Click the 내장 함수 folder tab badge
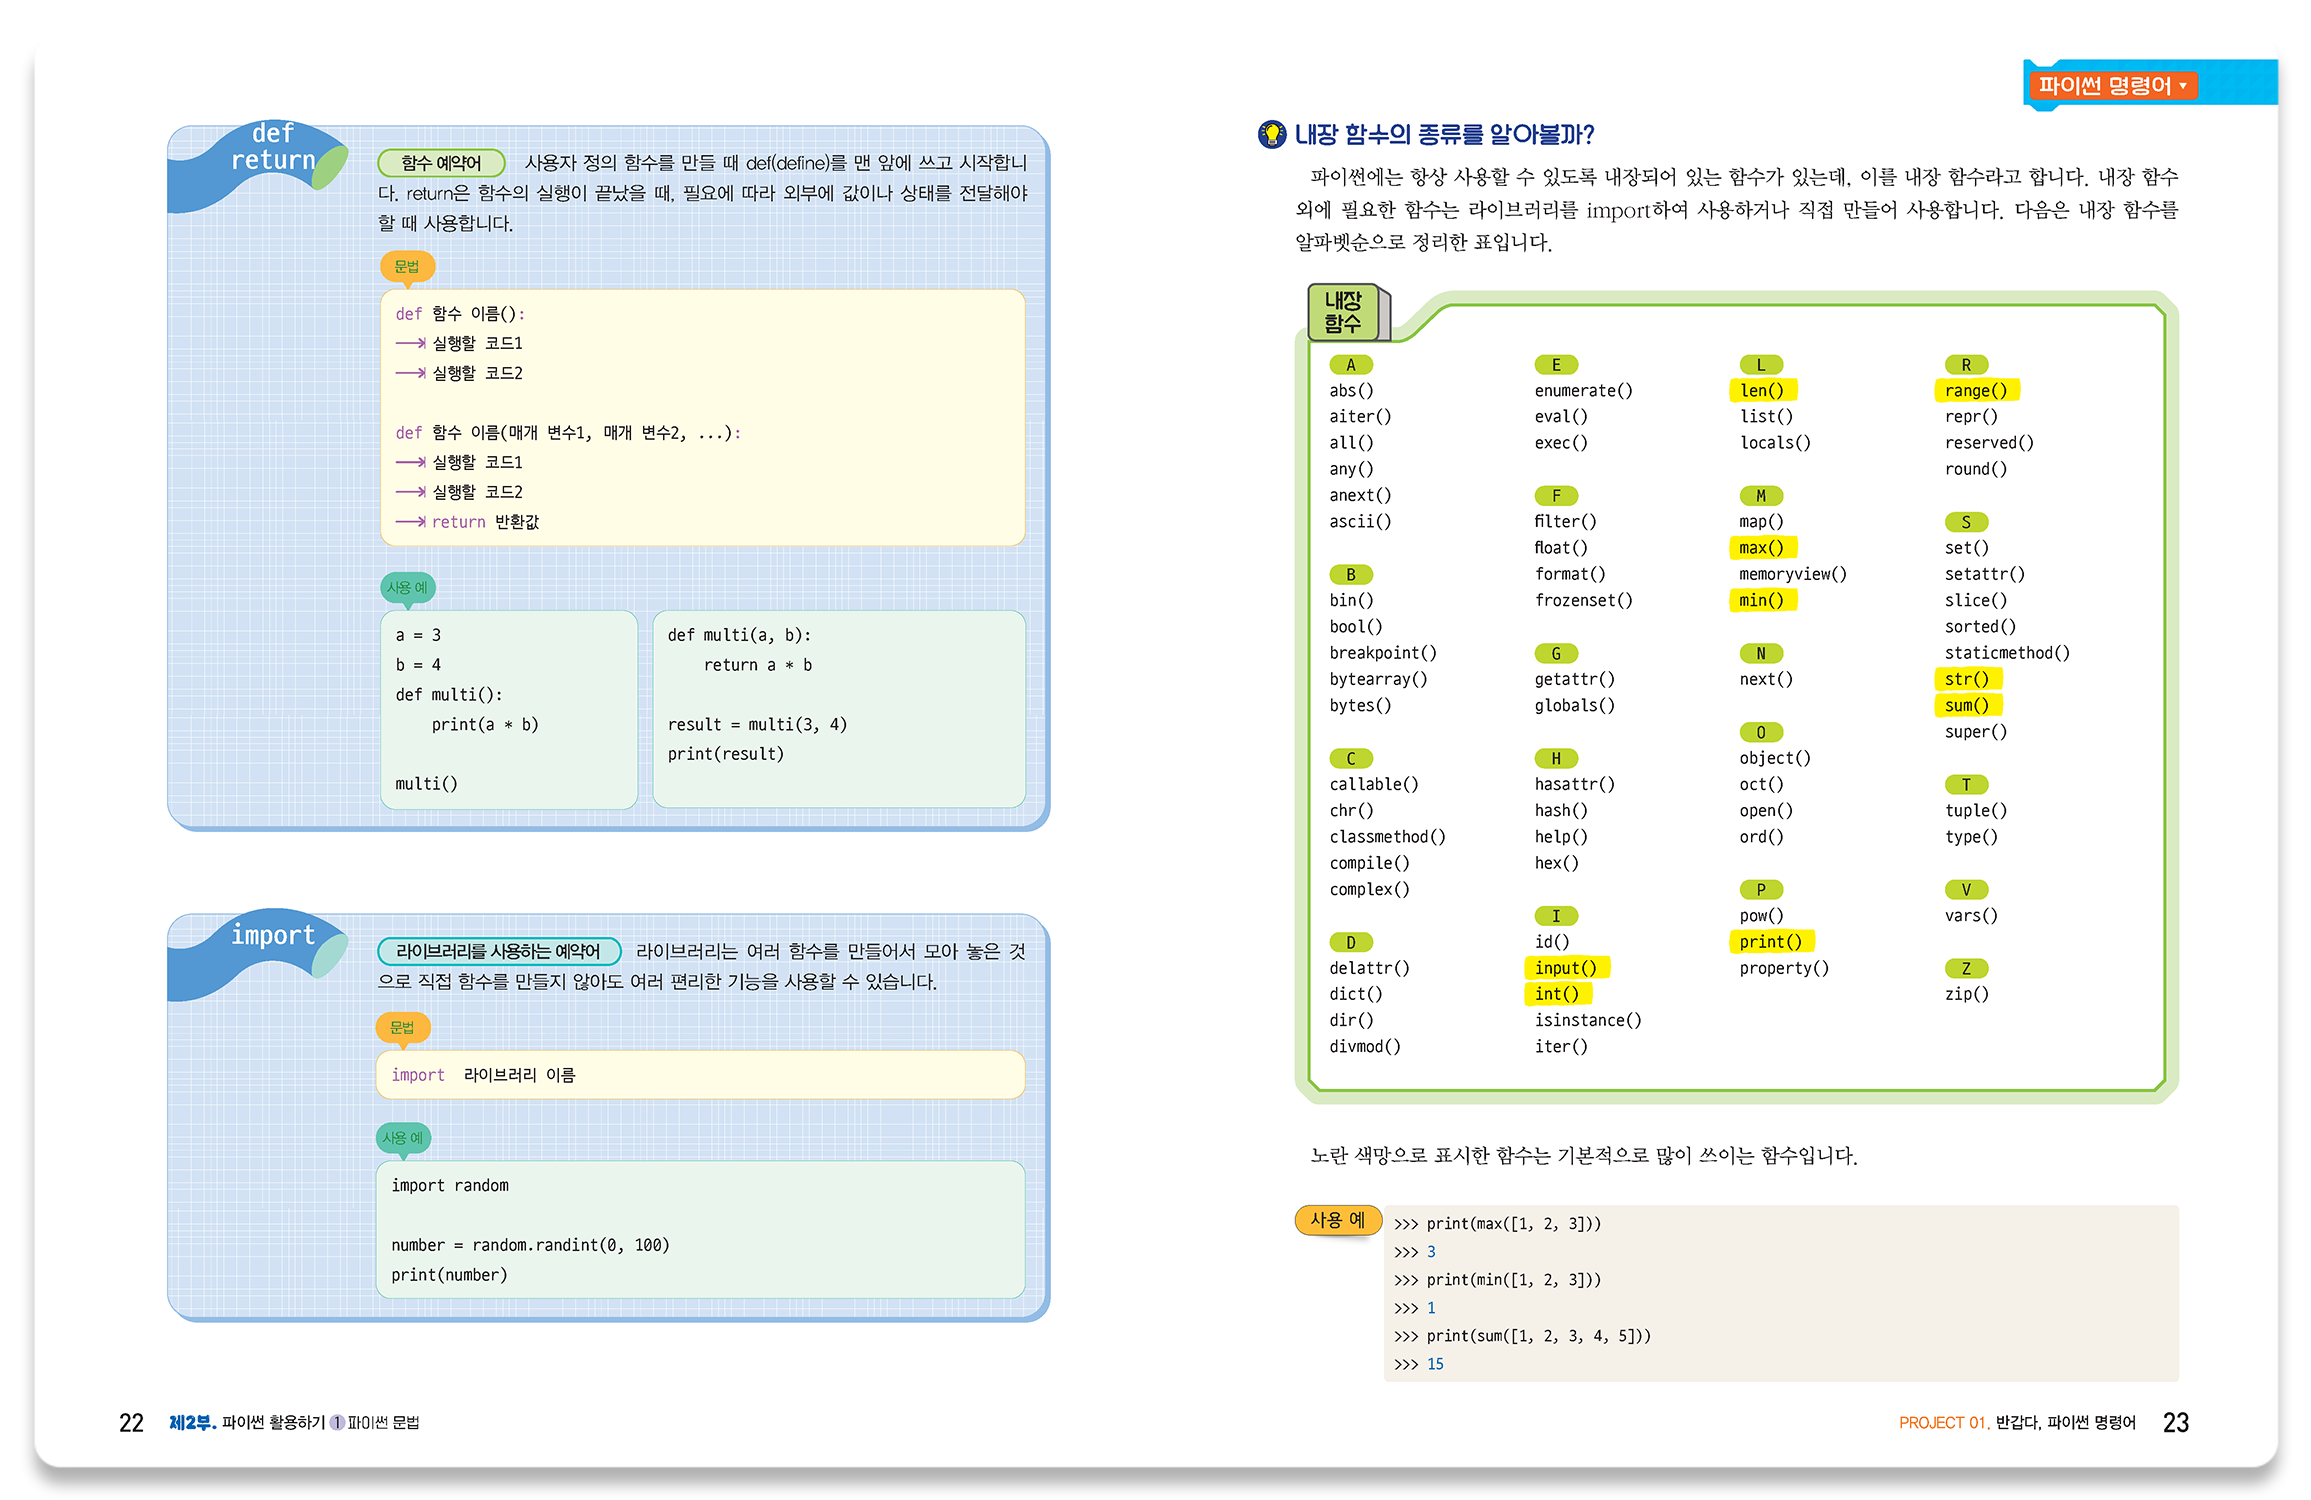This screenshot has height=1500, width=2311. pos(1343,312)
